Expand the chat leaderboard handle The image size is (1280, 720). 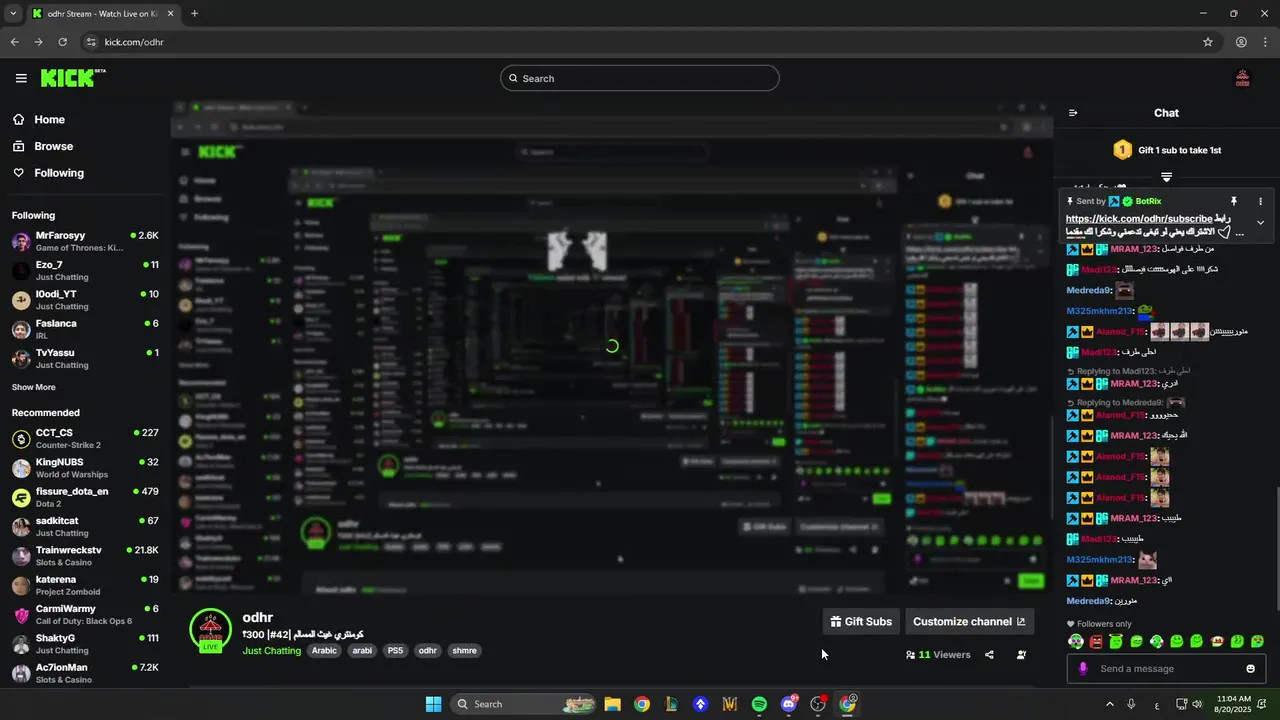click(x=1166, y=177)
